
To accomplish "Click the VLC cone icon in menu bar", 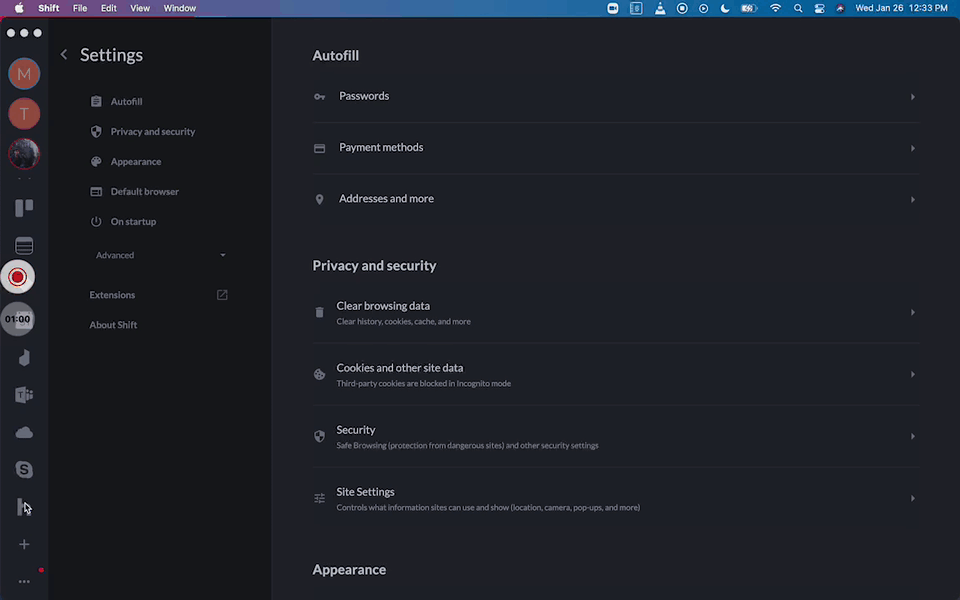I will pyautogui.click(x=660, y=8).
